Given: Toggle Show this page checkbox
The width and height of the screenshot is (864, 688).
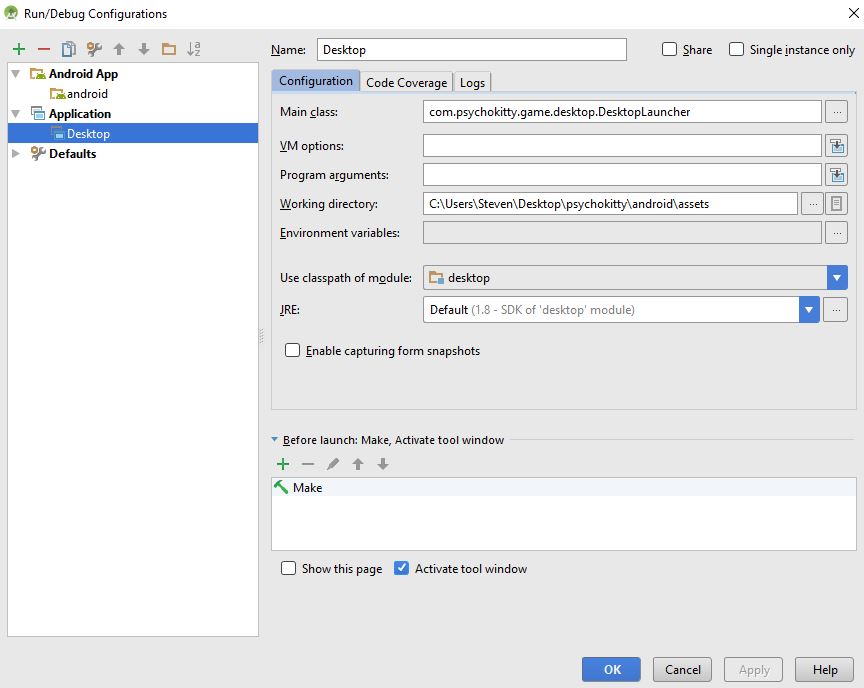Looking at the screenshot, I should [288, 568].
